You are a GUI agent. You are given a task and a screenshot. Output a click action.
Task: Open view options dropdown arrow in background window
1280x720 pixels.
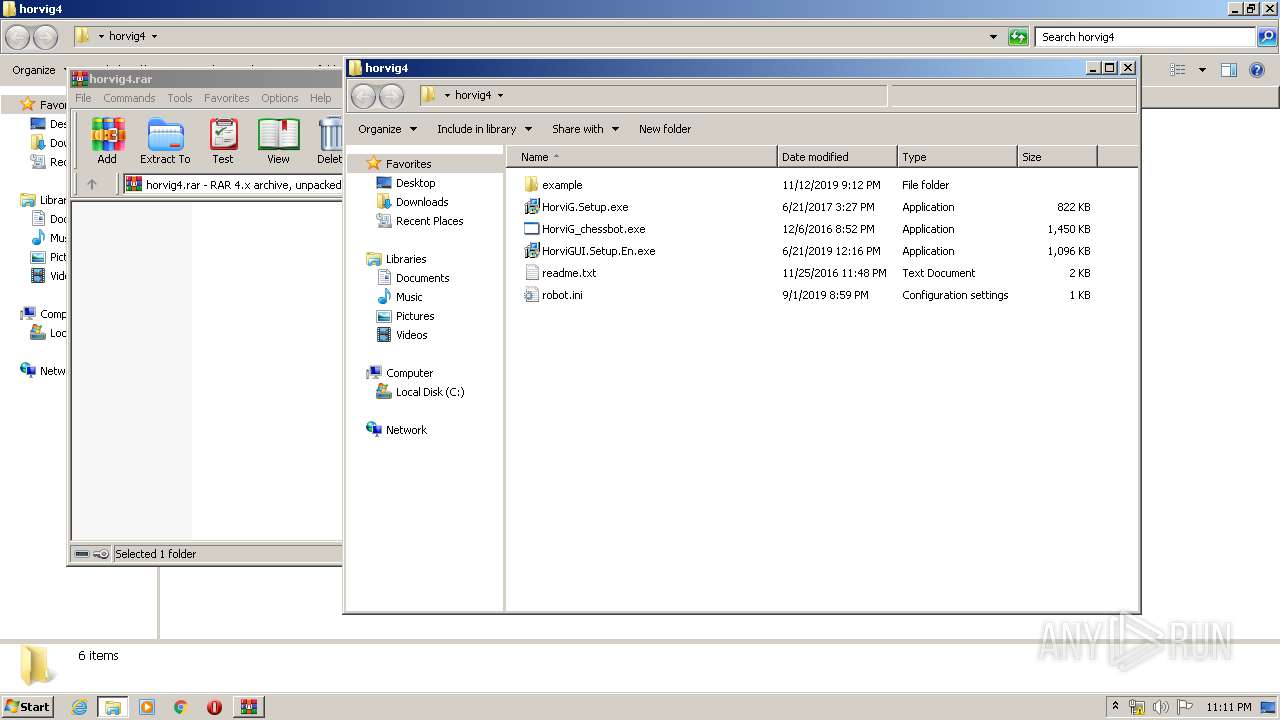[1202, 70]
